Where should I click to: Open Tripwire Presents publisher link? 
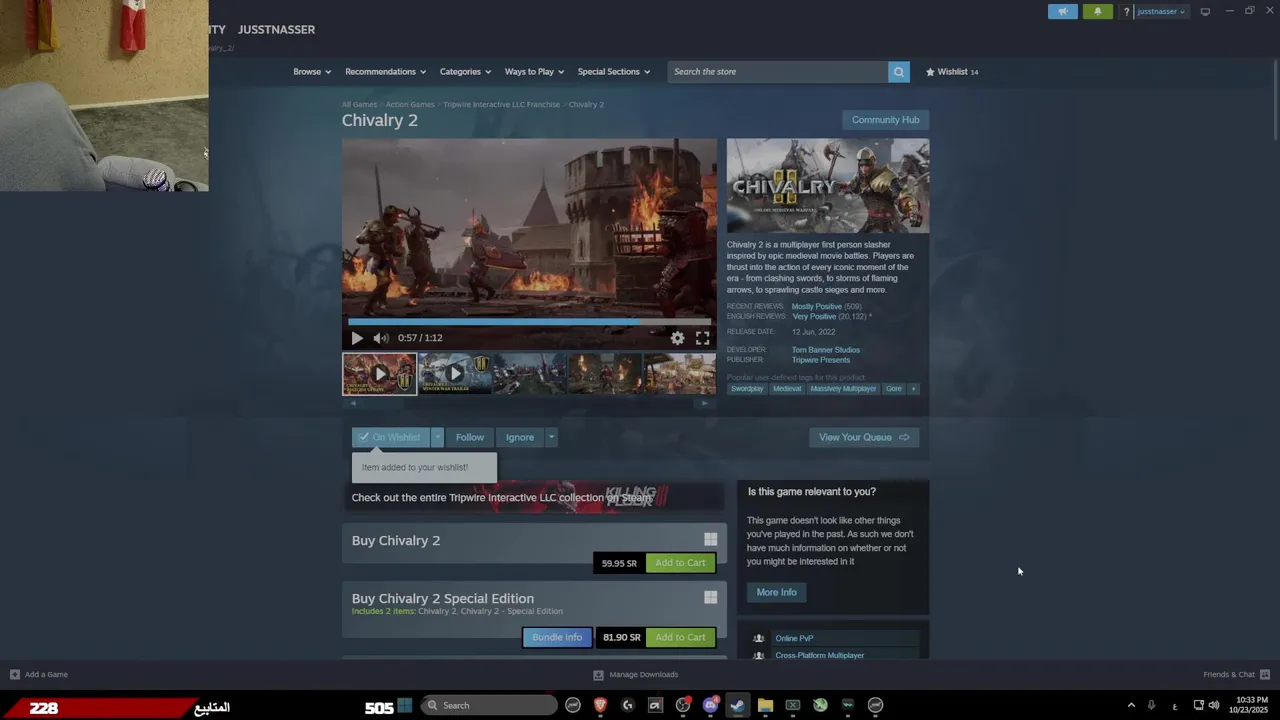[821, 360]
